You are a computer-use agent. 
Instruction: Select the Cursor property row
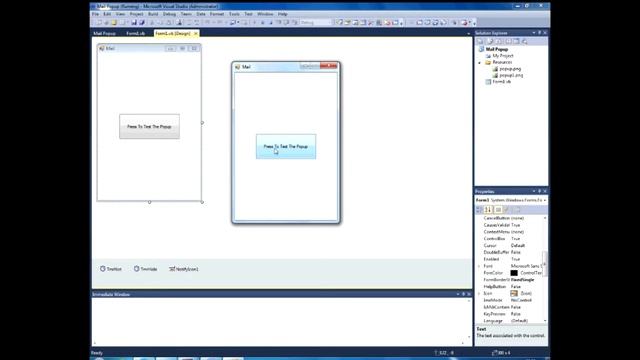pyautogui.click(x=512, y=246)
